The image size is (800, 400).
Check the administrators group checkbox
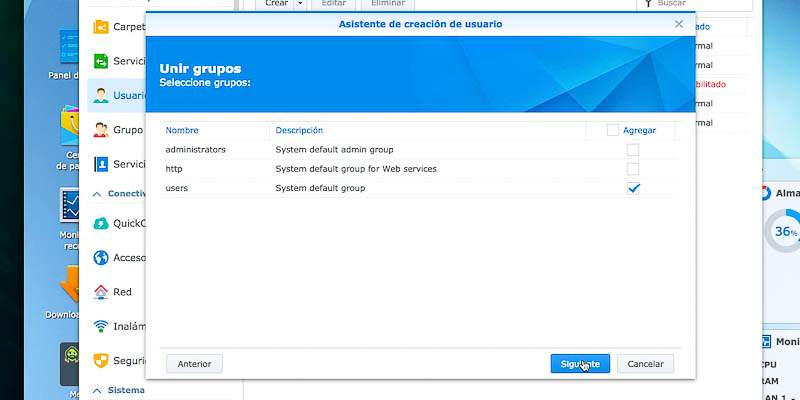633,150
